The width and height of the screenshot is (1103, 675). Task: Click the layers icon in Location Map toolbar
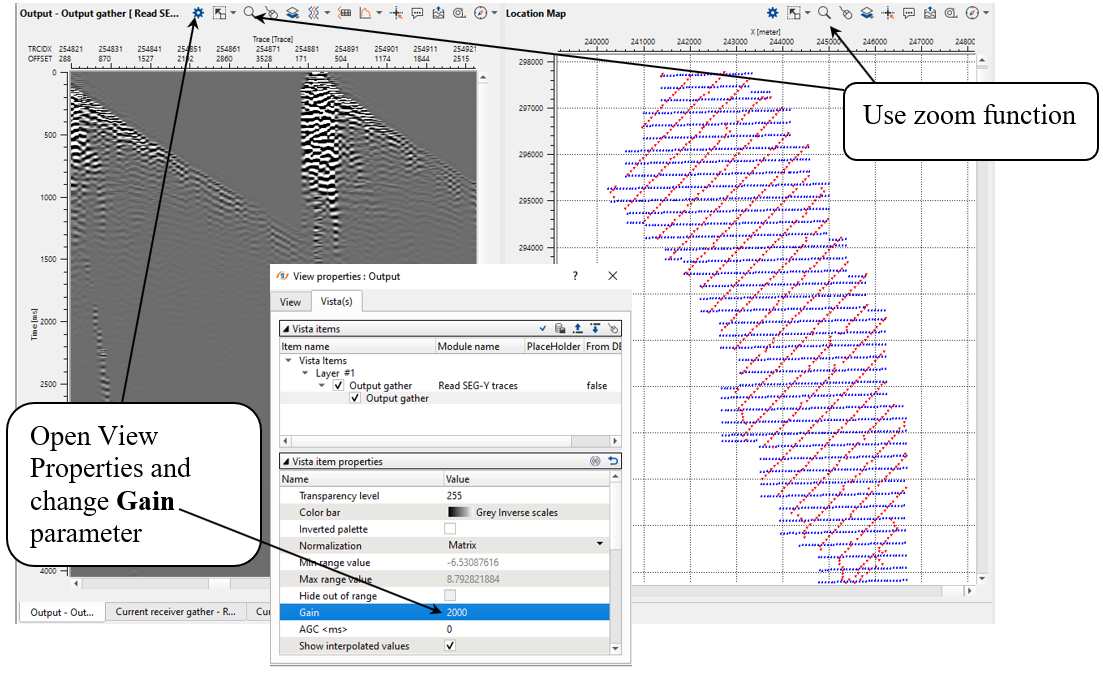[866, 13]
